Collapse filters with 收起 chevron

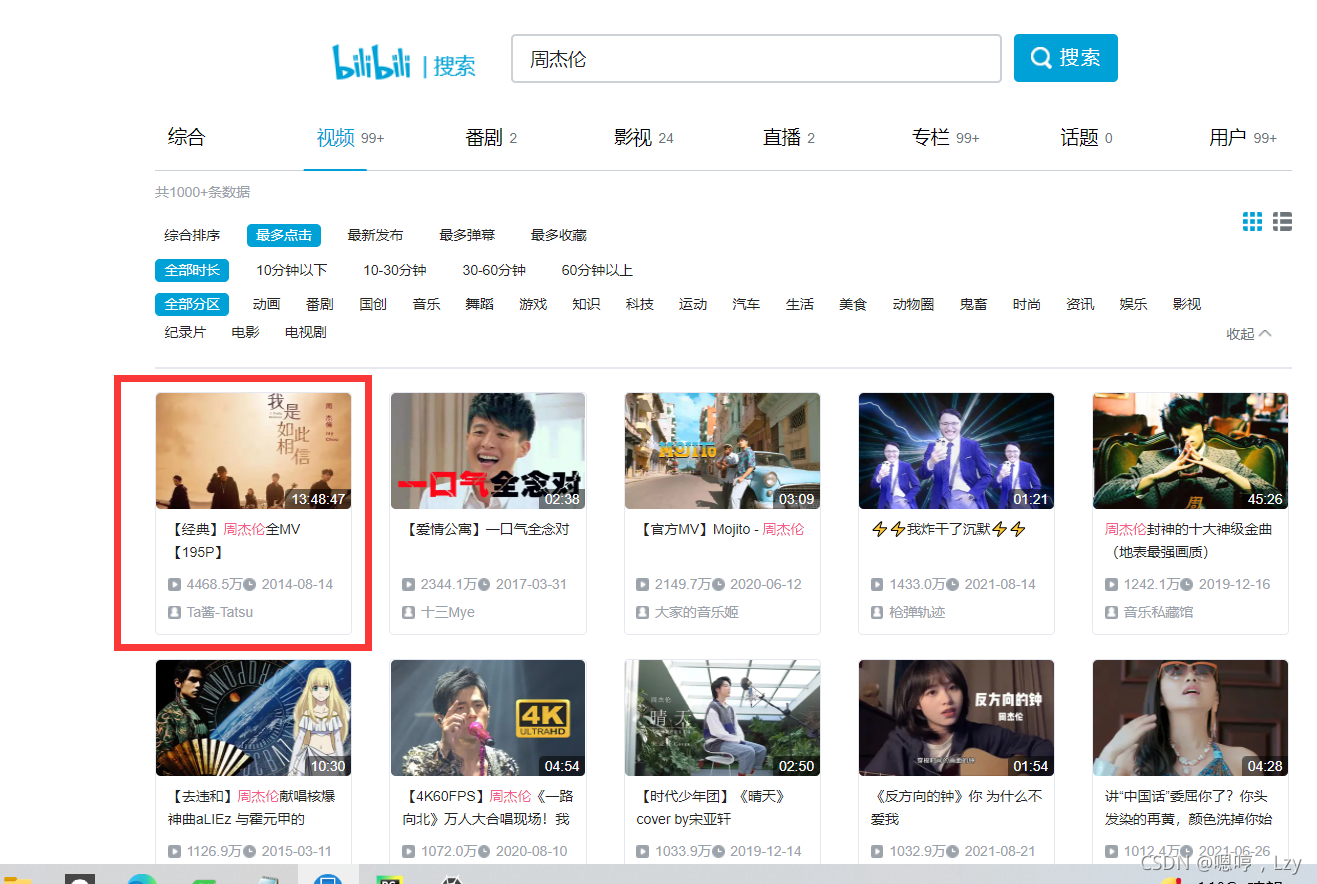(1249, 334)
